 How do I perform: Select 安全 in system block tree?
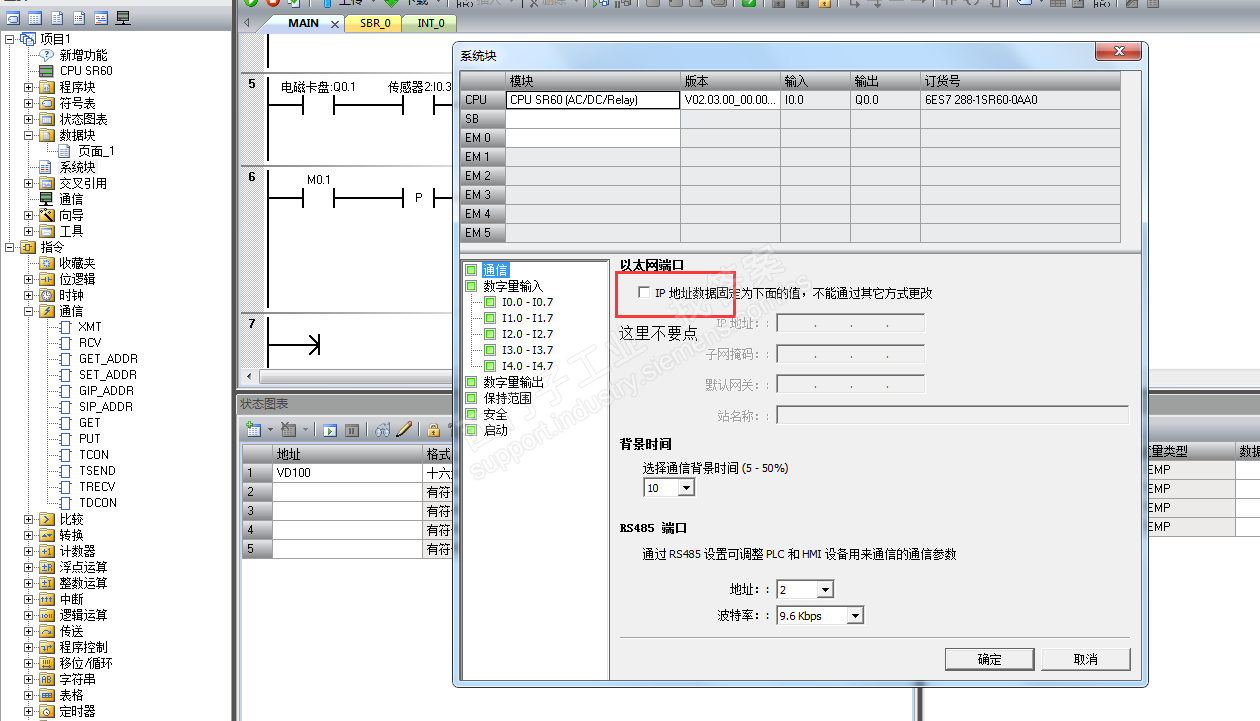495,414
